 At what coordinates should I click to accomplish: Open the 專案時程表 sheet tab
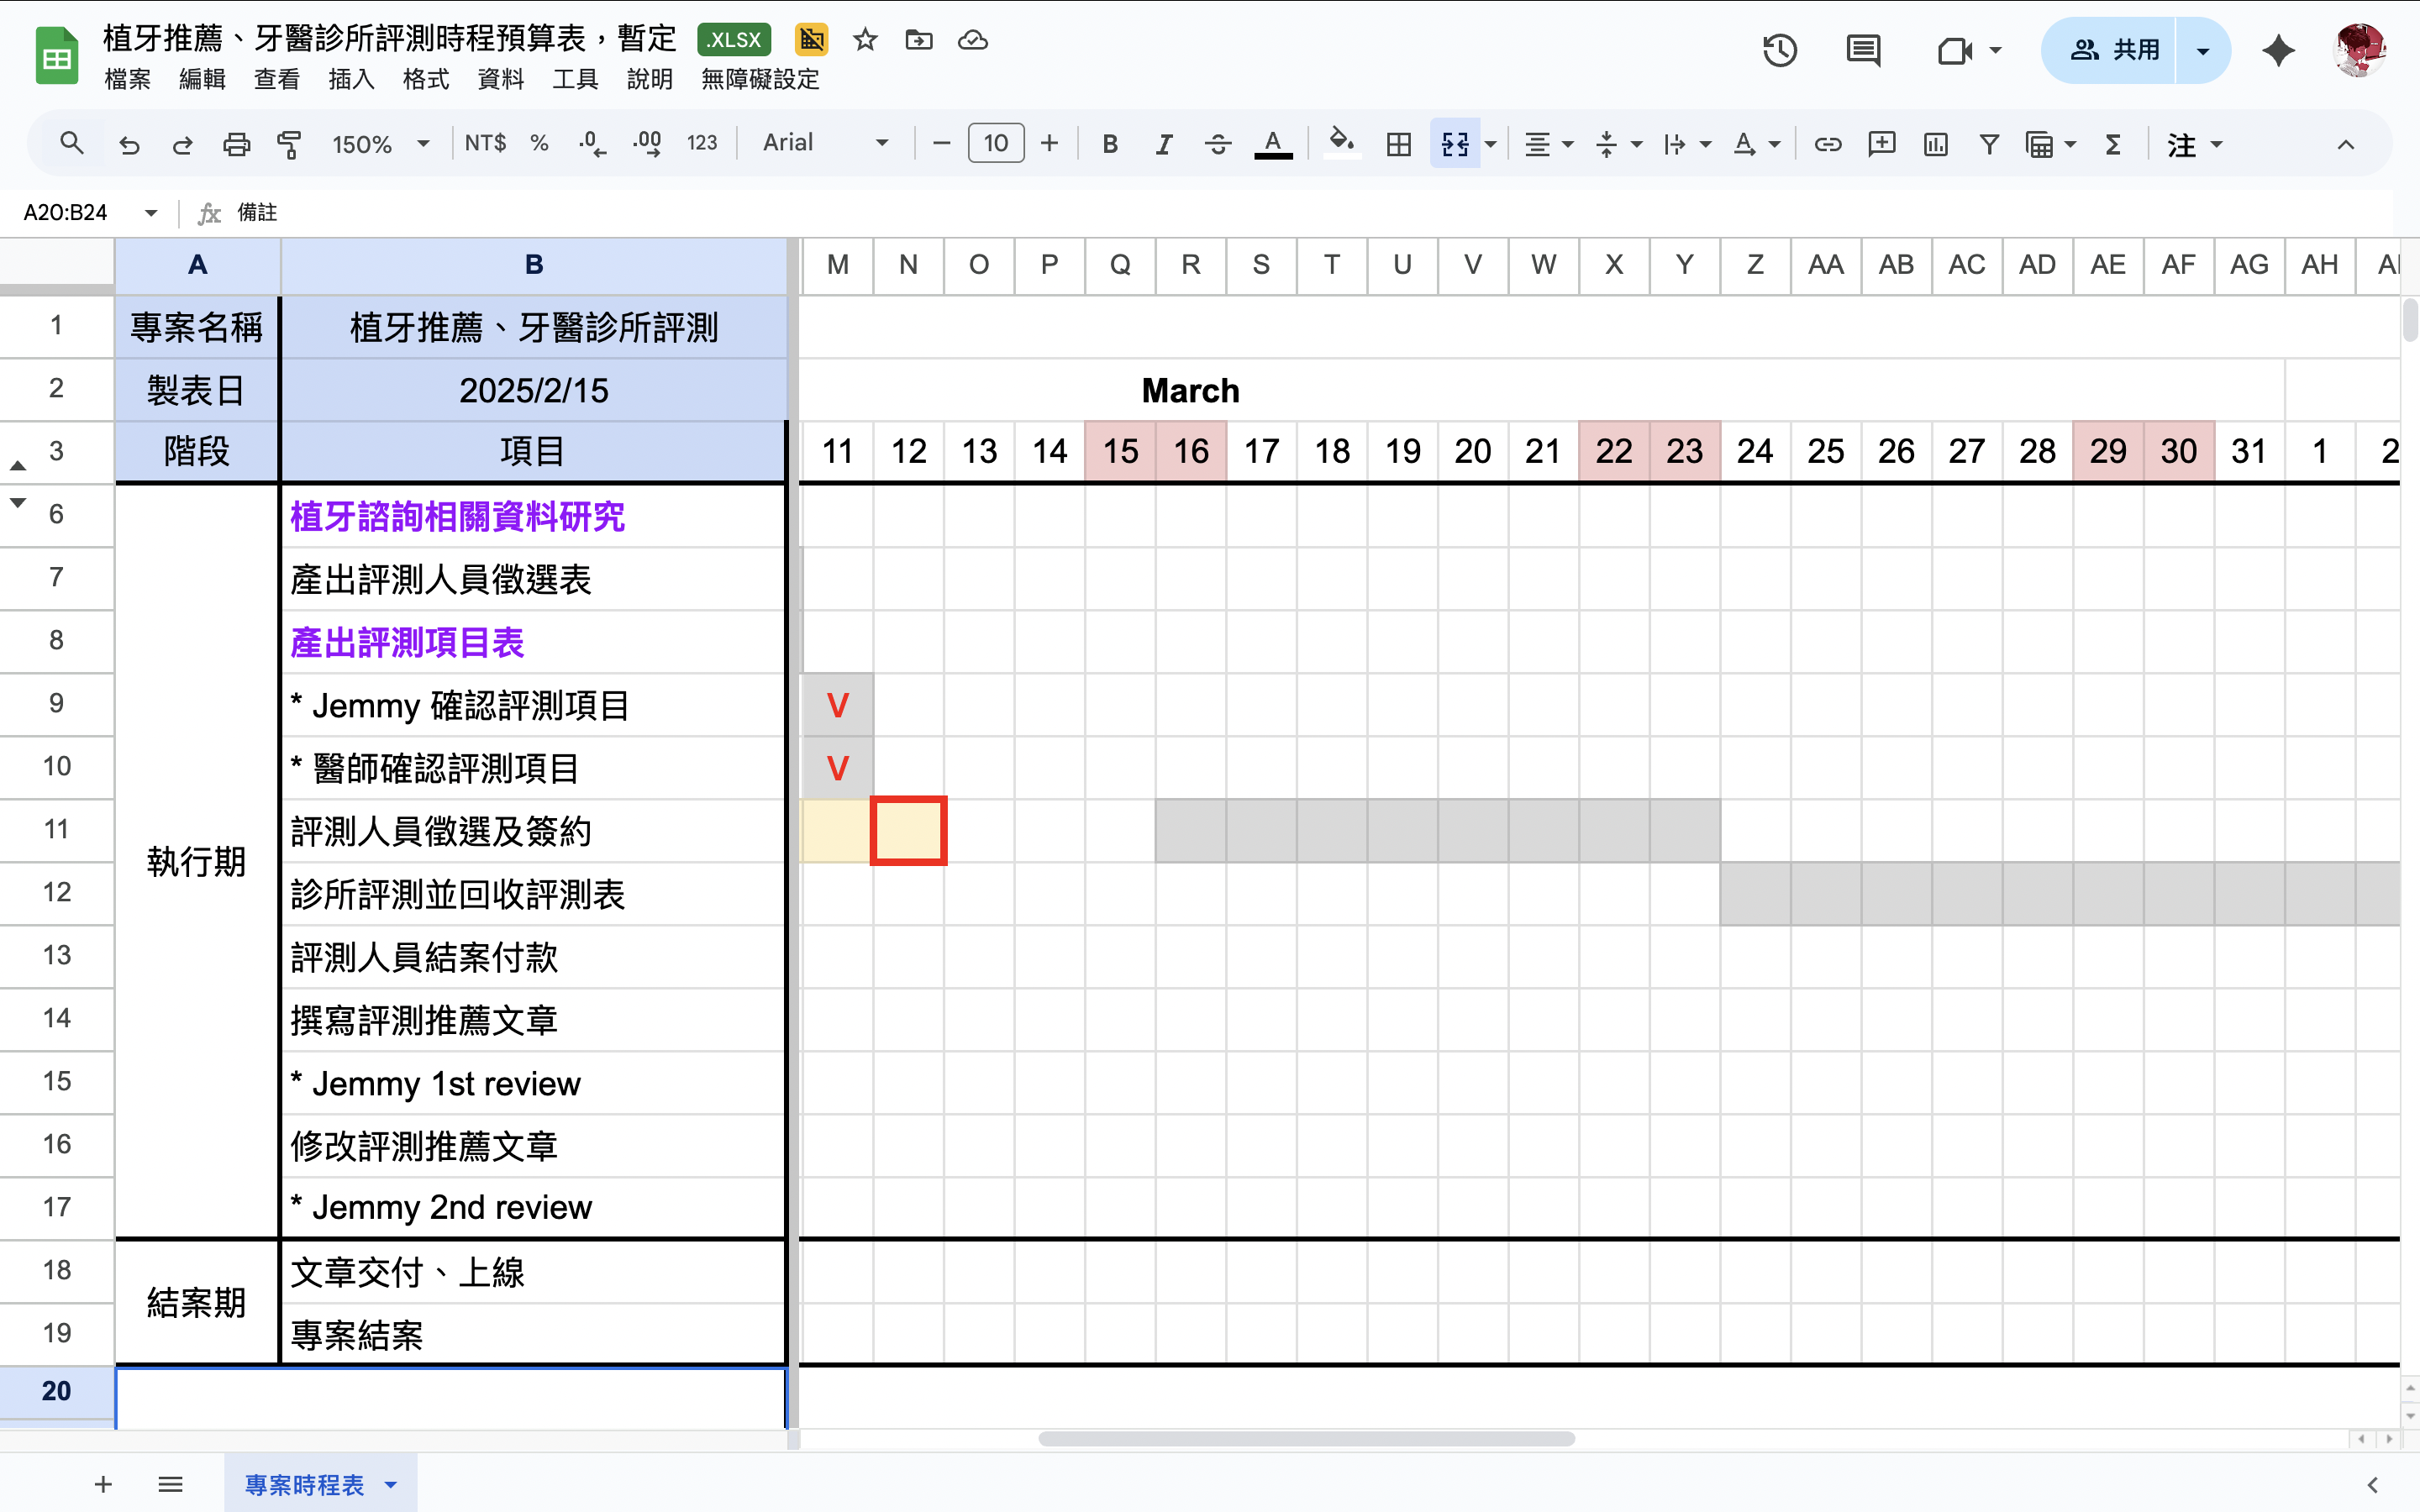305,1484
